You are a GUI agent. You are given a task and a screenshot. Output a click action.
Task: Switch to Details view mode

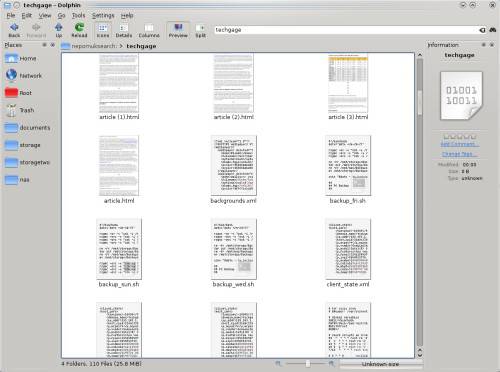pyautogui.click(x=124, y=30)
